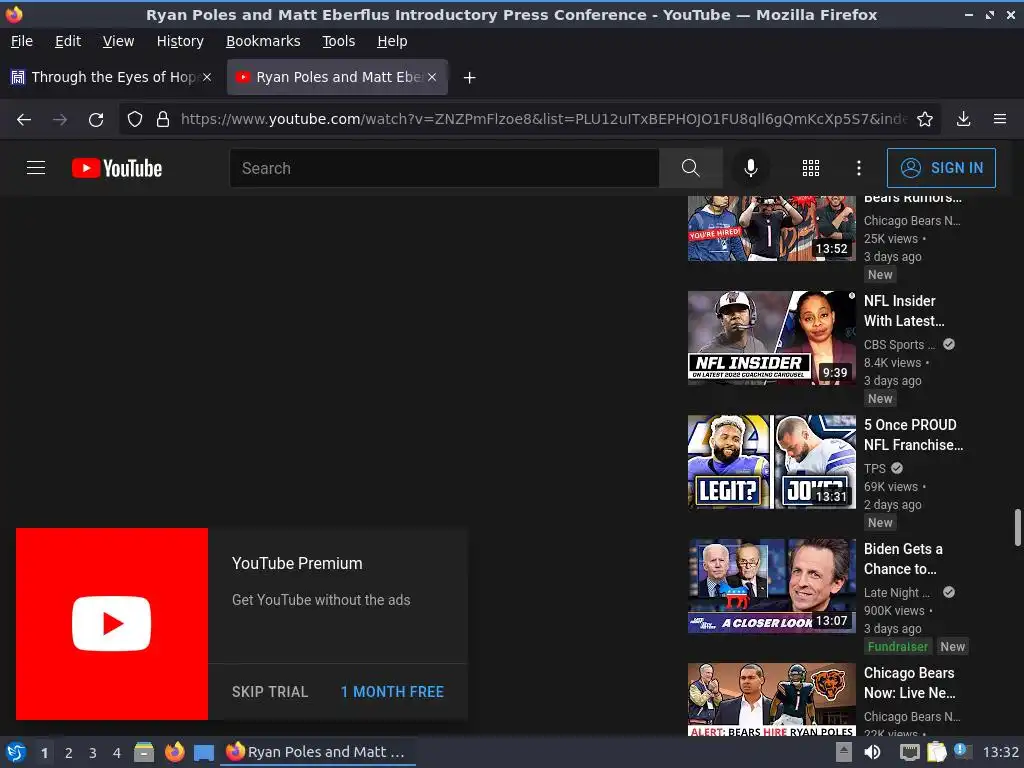Open the Late Night channel name
This screenshot has height=768, width=1024.
(x=896, y=593)
